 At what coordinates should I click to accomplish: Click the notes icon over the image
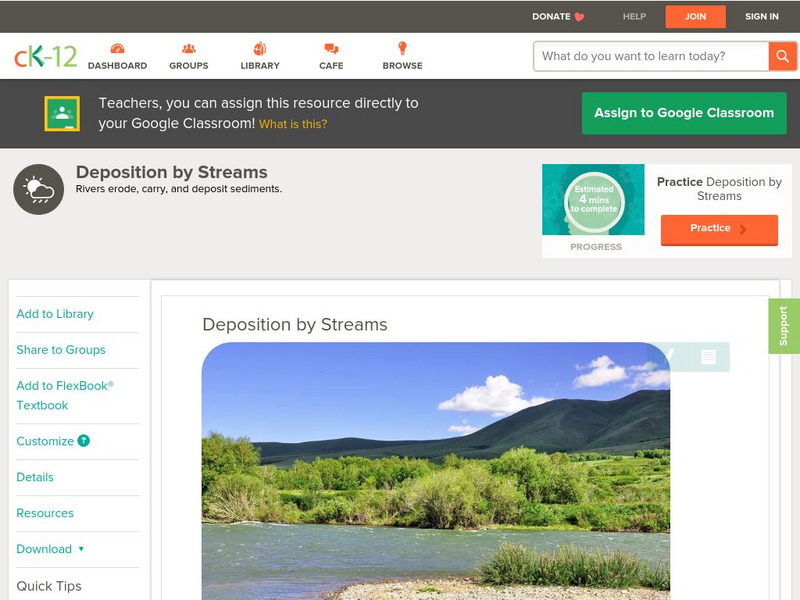coord(708,357)
